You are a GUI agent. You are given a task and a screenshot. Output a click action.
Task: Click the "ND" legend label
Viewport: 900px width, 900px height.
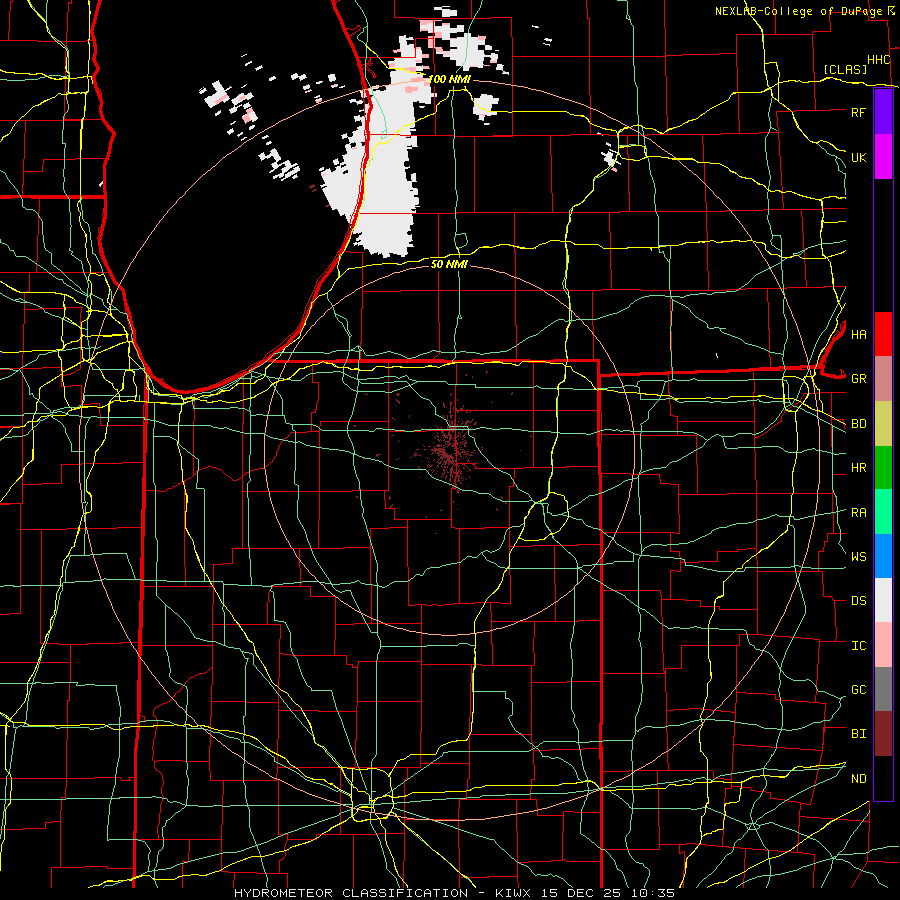click(858, 779)
